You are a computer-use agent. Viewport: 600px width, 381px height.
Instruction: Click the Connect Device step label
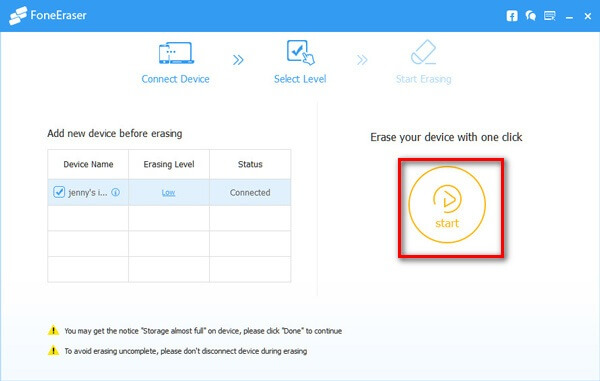(176, 79)
